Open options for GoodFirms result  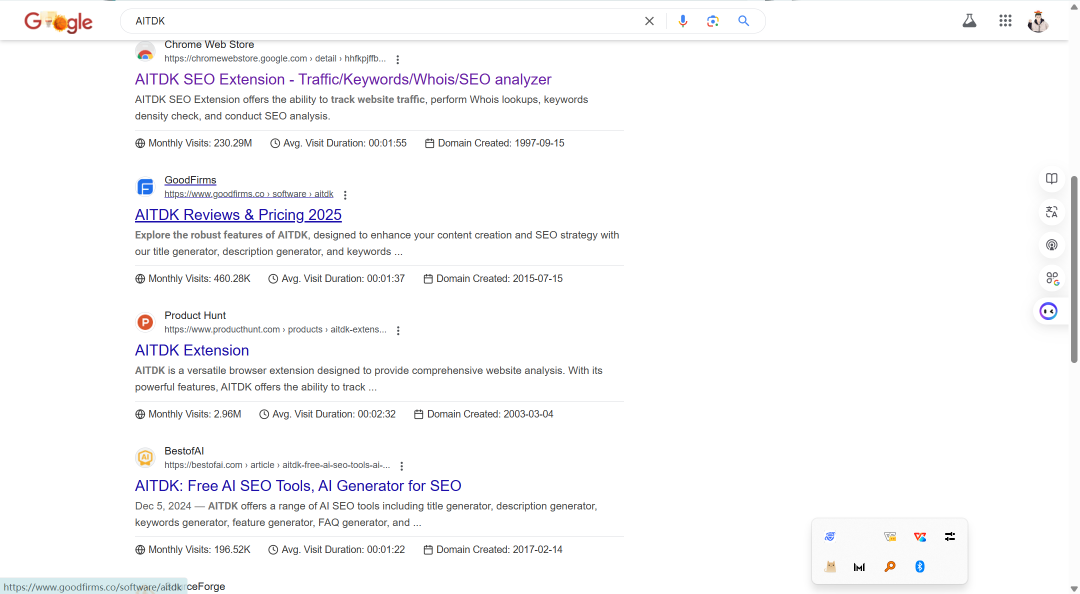(x=345, y=195)
